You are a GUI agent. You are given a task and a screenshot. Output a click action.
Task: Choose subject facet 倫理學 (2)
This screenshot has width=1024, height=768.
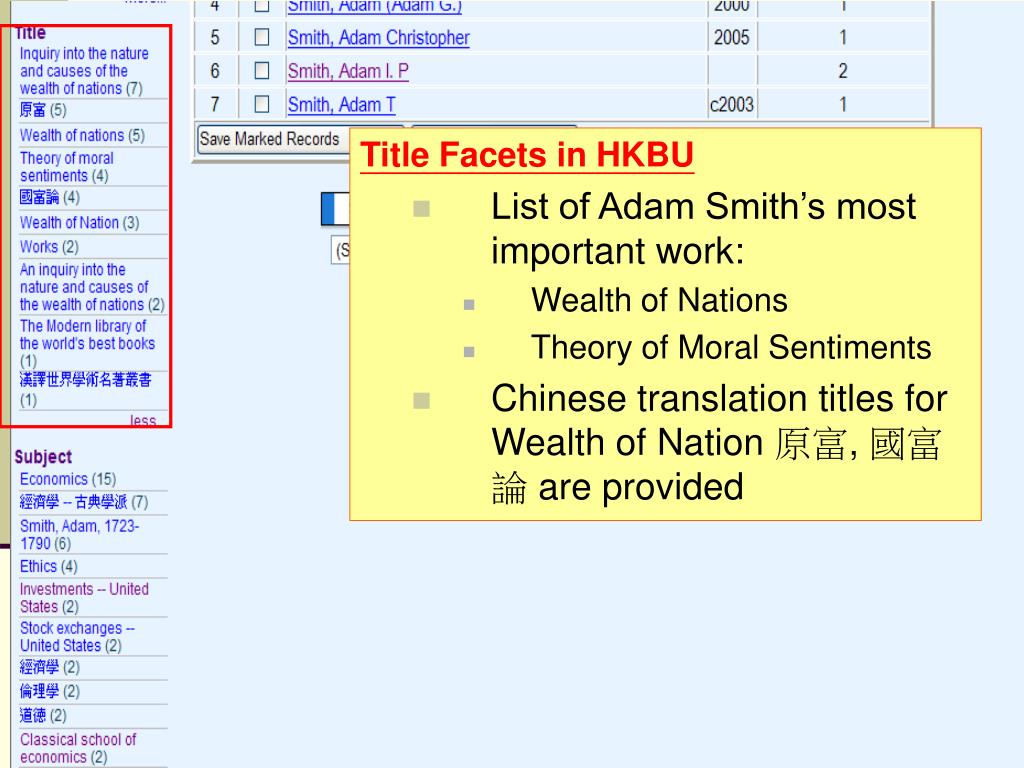[x=50, y=692]
